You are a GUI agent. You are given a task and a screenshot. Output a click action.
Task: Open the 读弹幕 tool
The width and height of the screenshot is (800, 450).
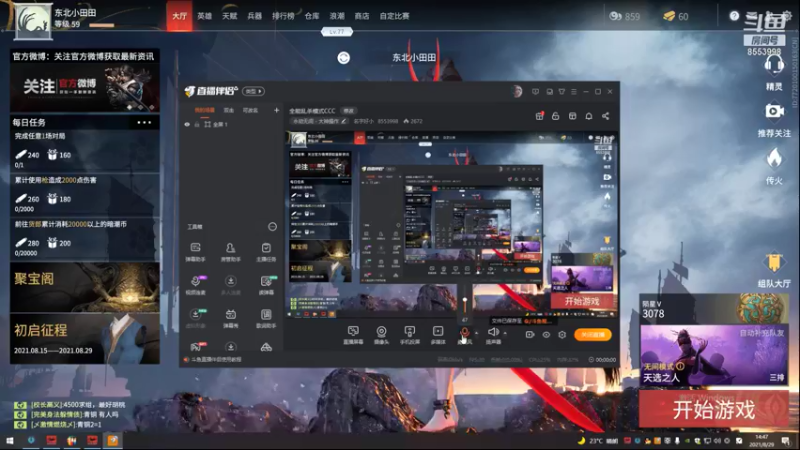coord(266,285)
